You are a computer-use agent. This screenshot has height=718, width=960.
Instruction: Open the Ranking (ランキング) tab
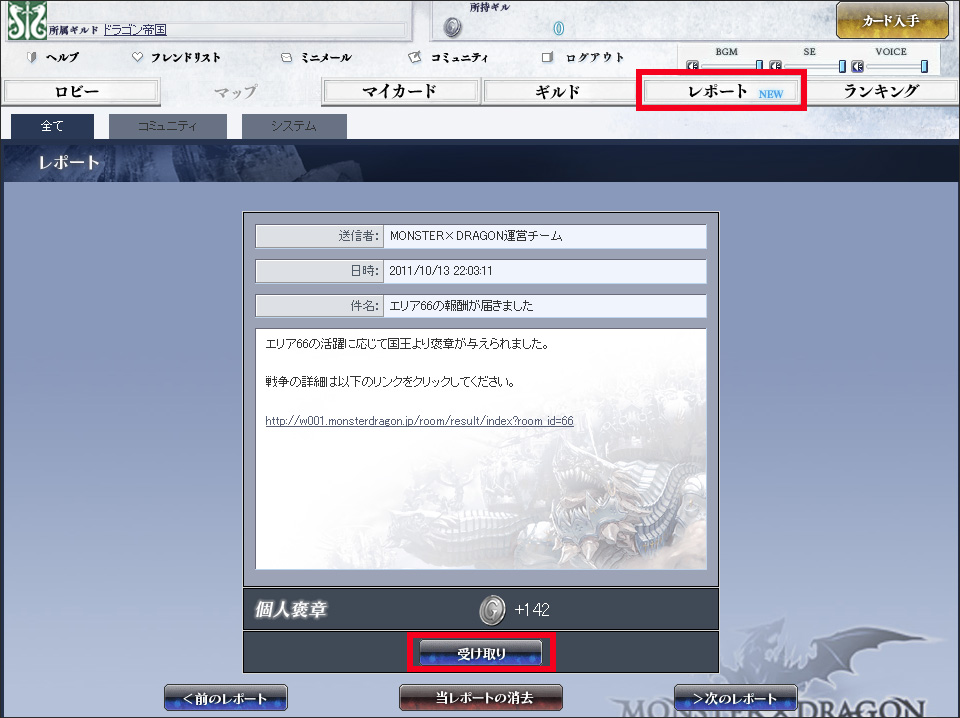tap(880, 92)
